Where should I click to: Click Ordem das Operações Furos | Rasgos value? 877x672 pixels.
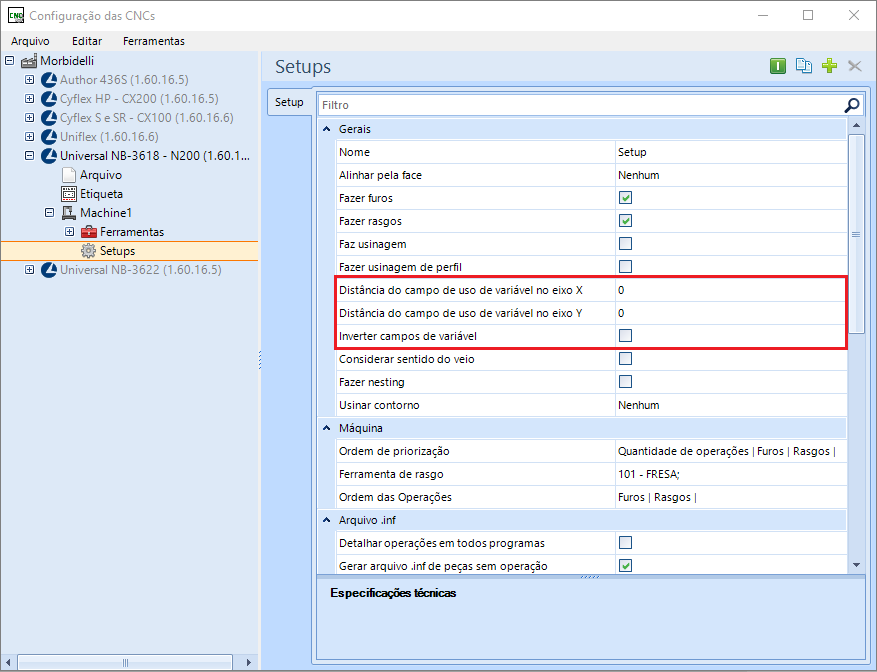coord(731,497)
